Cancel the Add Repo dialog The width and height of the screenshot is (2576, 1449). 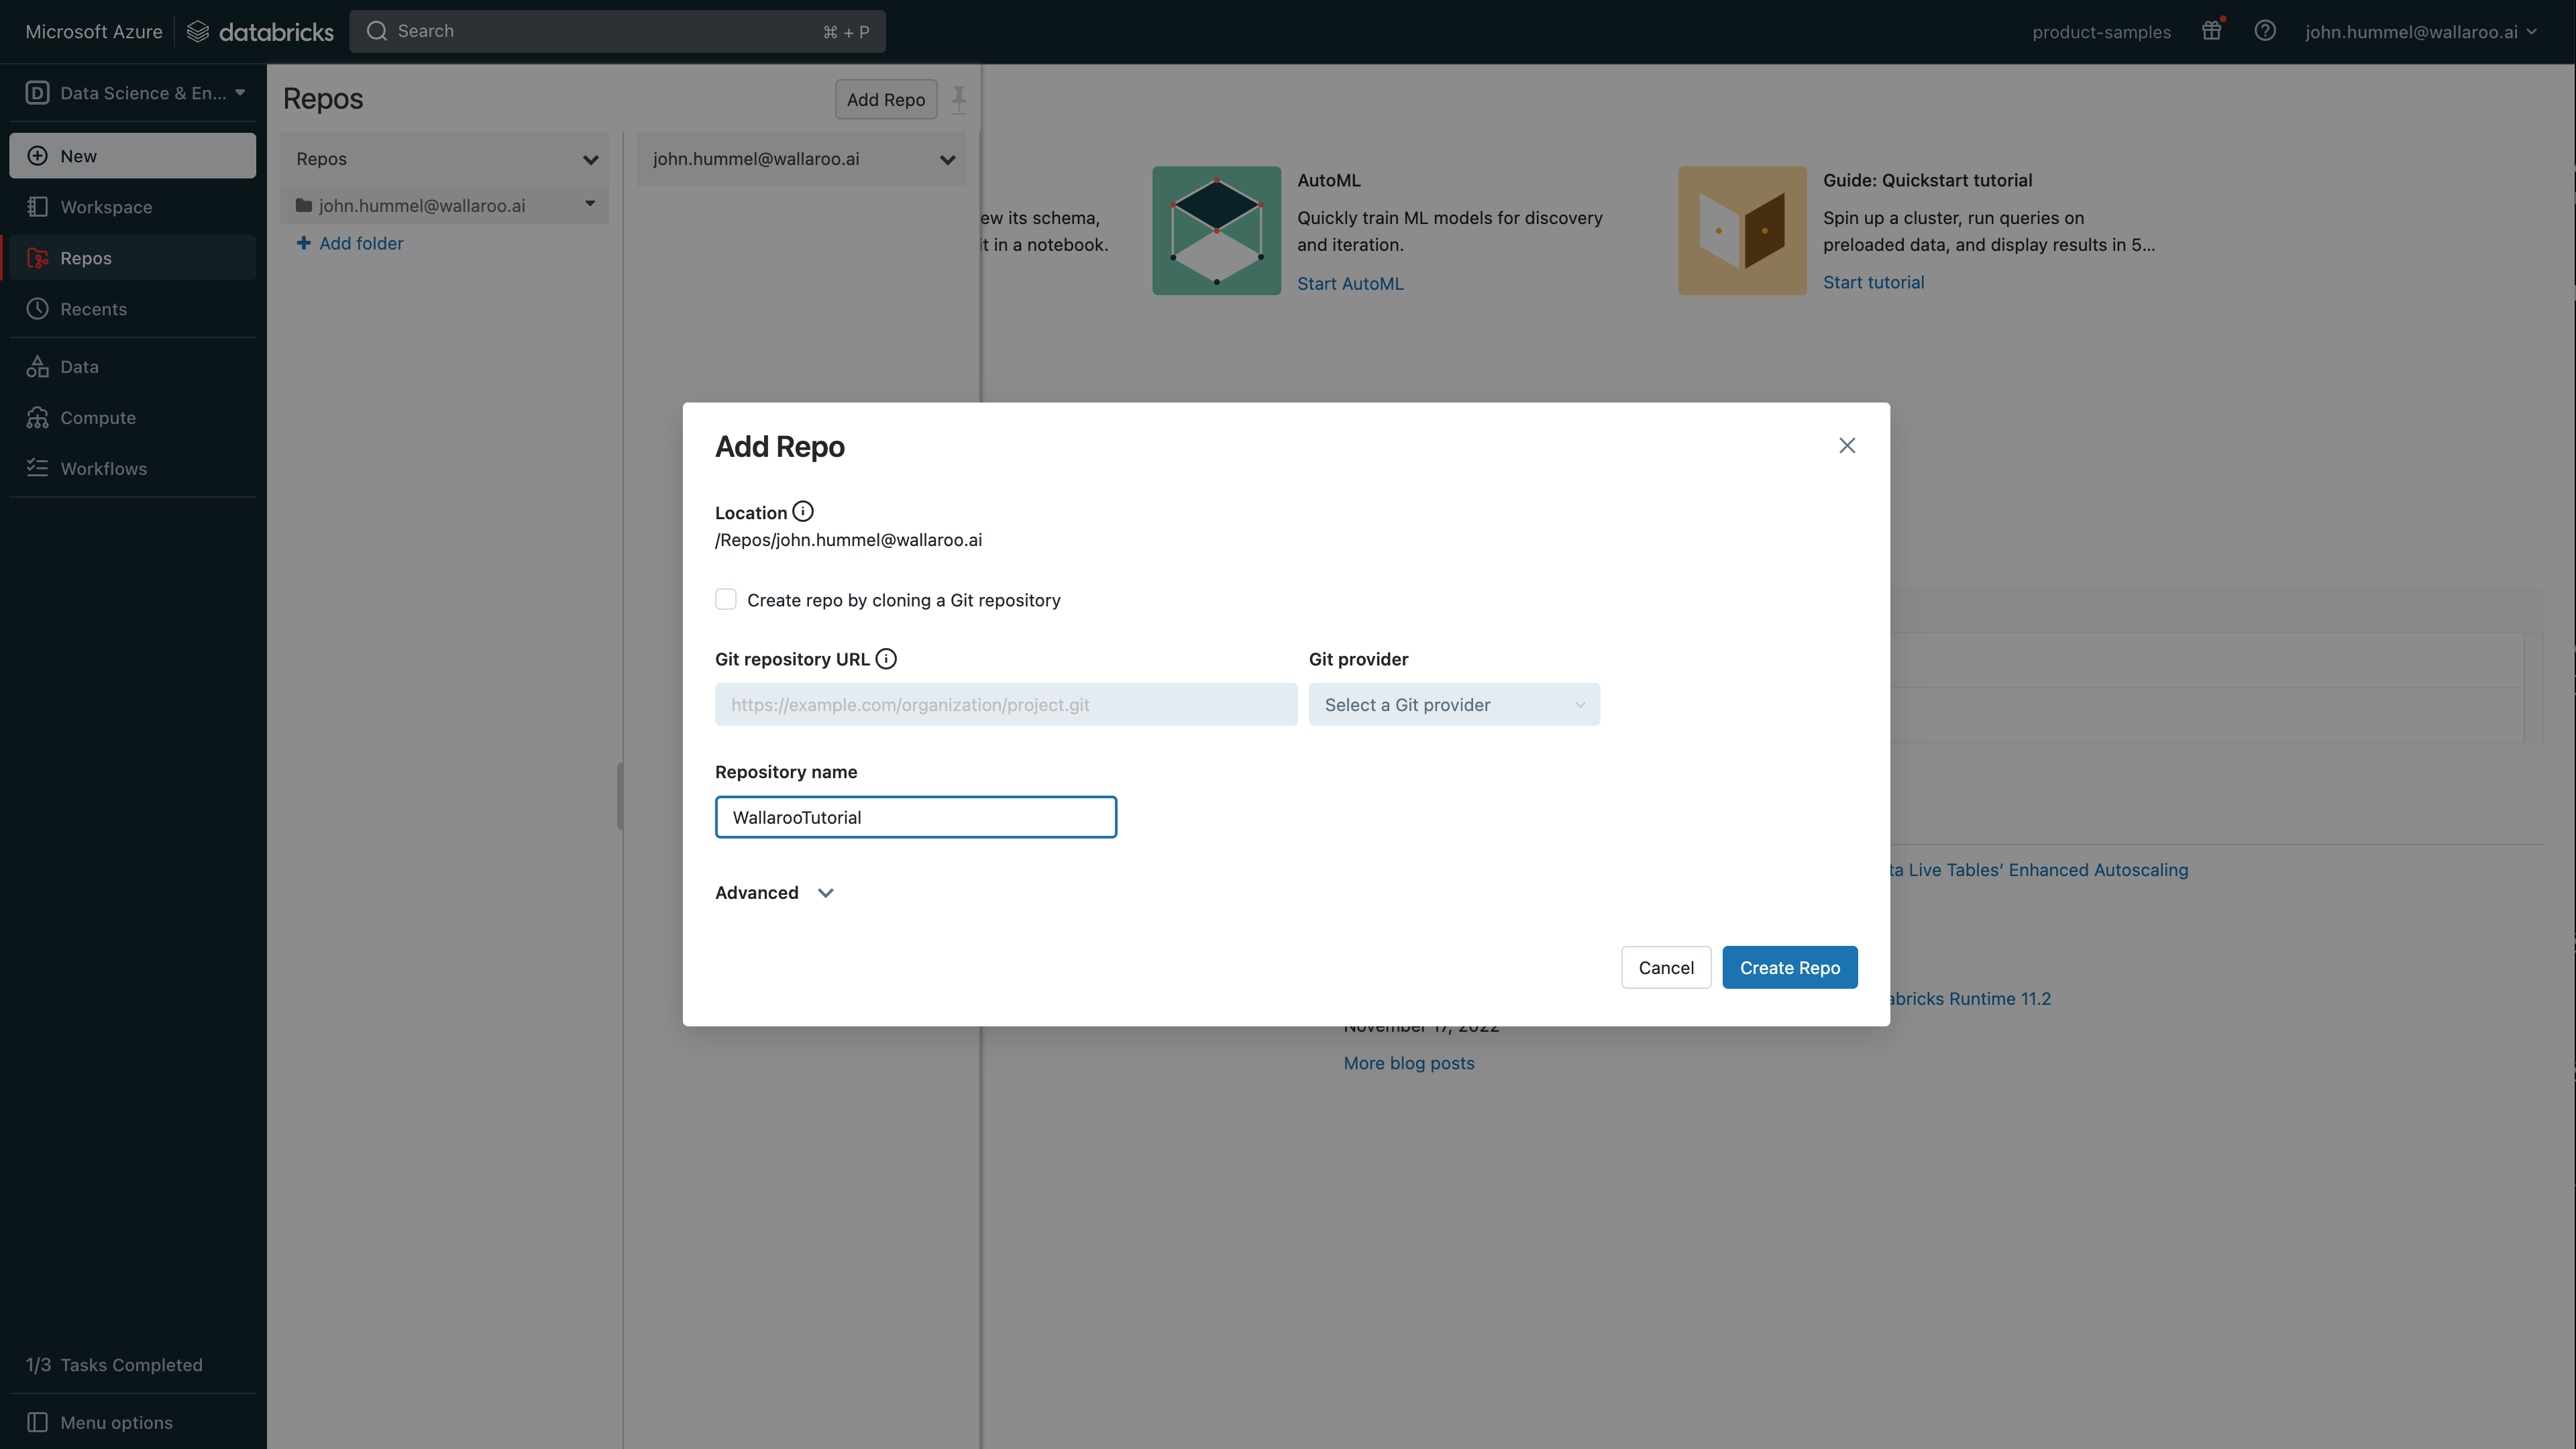(1665, 968)
